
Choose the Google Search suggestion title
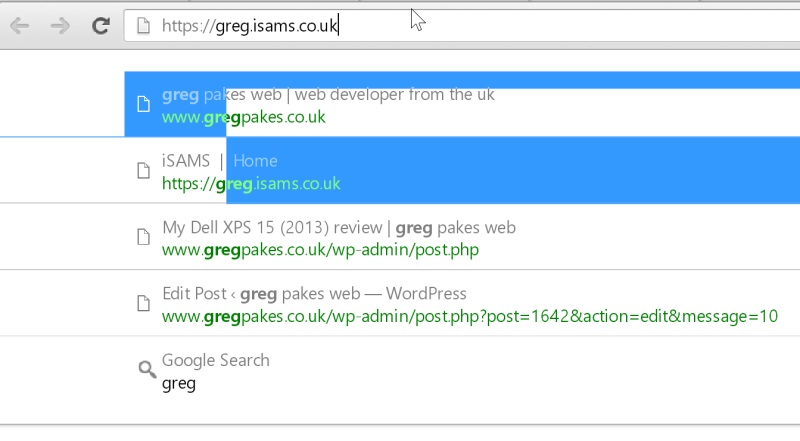[x=215, y=360]
